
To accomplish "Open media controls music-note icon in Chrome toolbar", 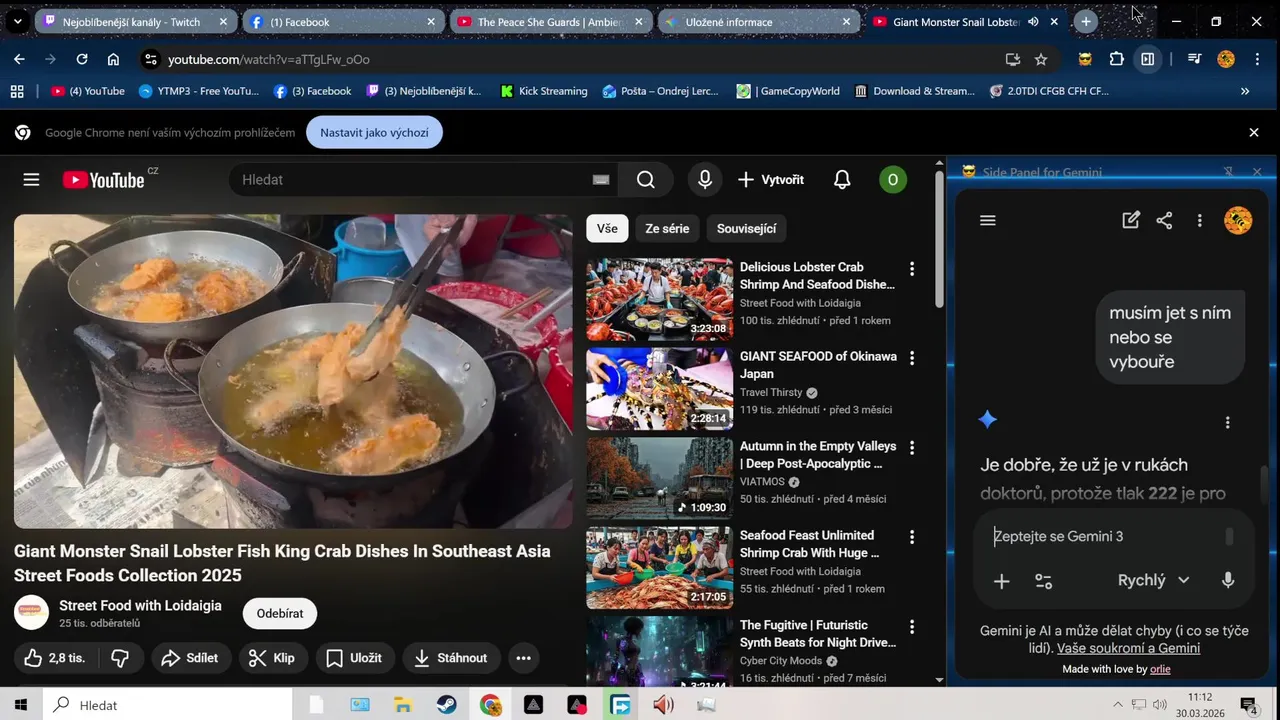I will click(x=1194, y=59).
